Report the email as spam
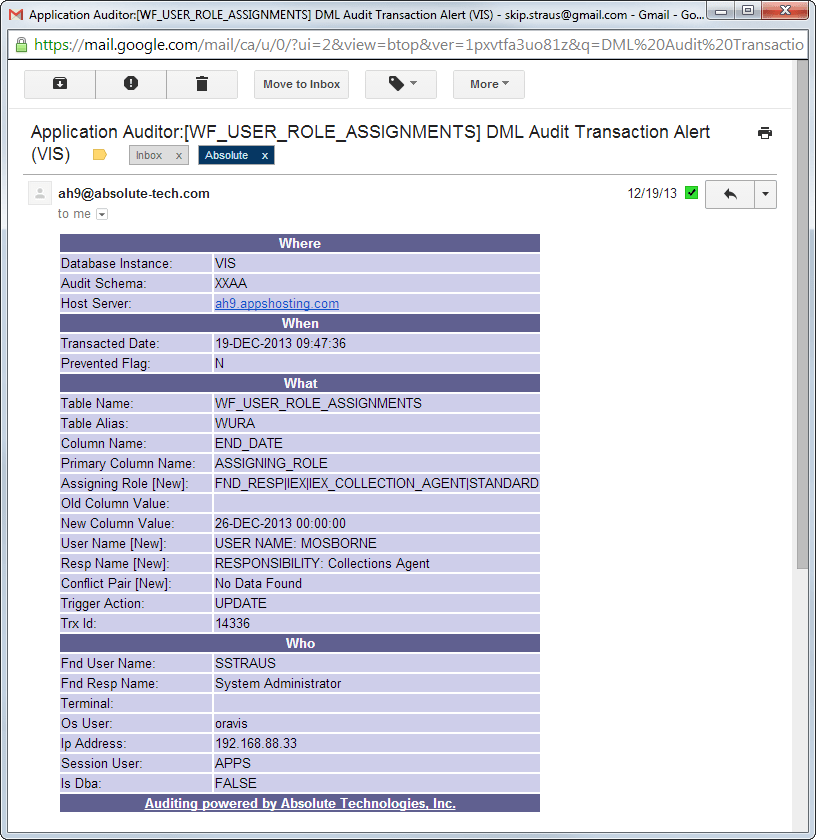This screenshot has width=816, height=840. pyautogui.click(x=130, y=84)
